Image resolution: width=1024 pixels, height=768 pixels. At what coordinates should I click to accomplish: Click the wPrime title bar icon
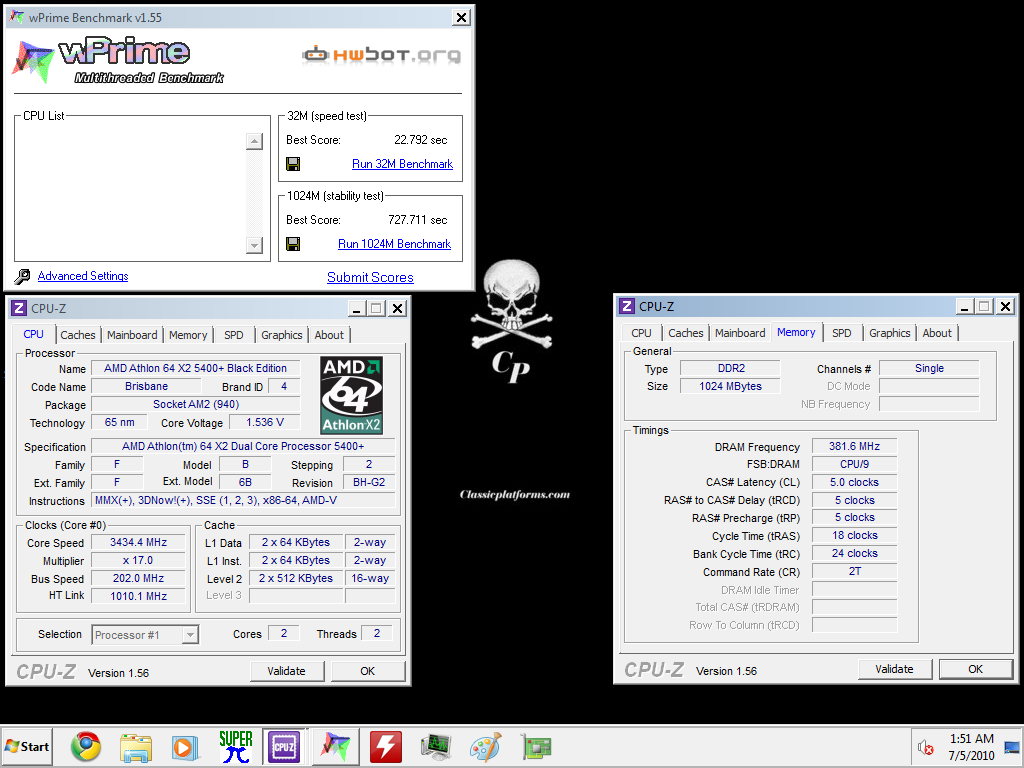[x=17, y=17]
